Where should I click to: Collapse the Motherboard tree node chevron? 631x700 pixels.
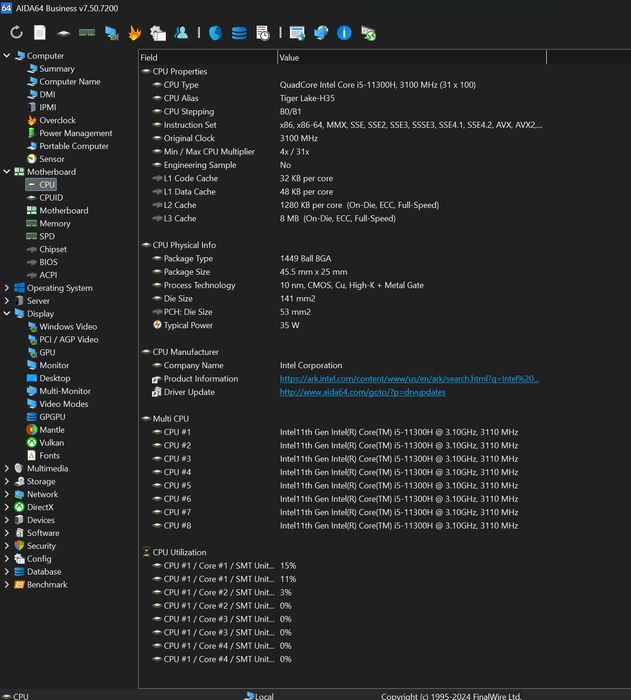[x=7, y=171]
